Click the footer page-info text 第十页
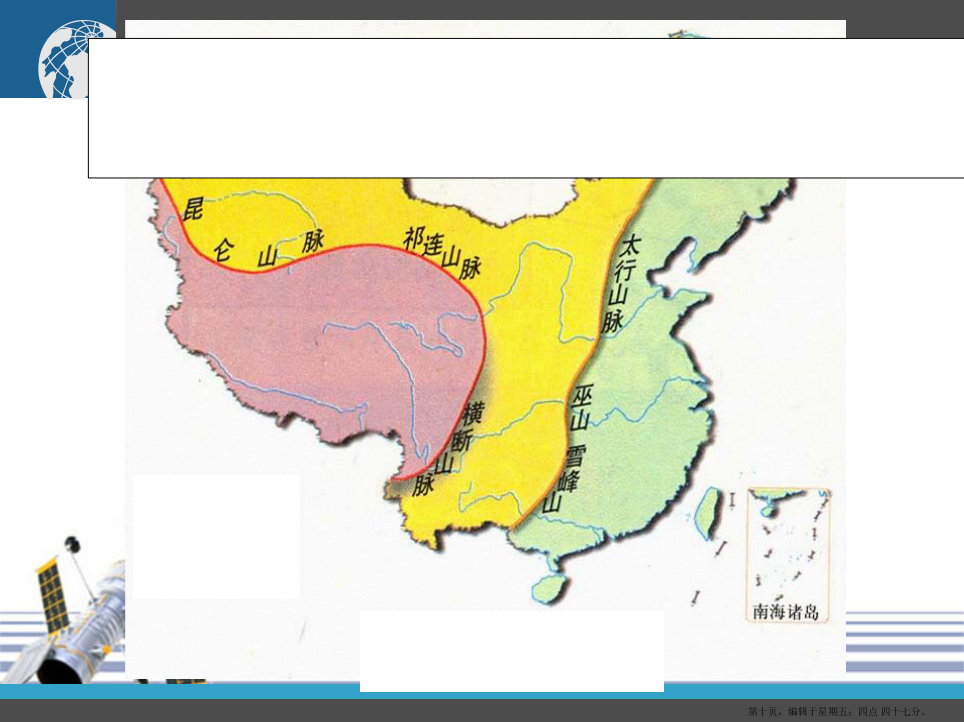Screen dimensions: 964x722 (x=840, y=711)
